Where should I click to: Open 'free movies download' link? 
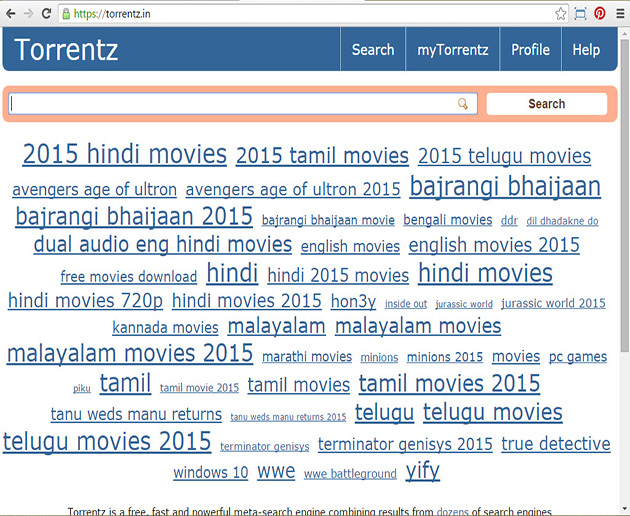pos(129,276)
